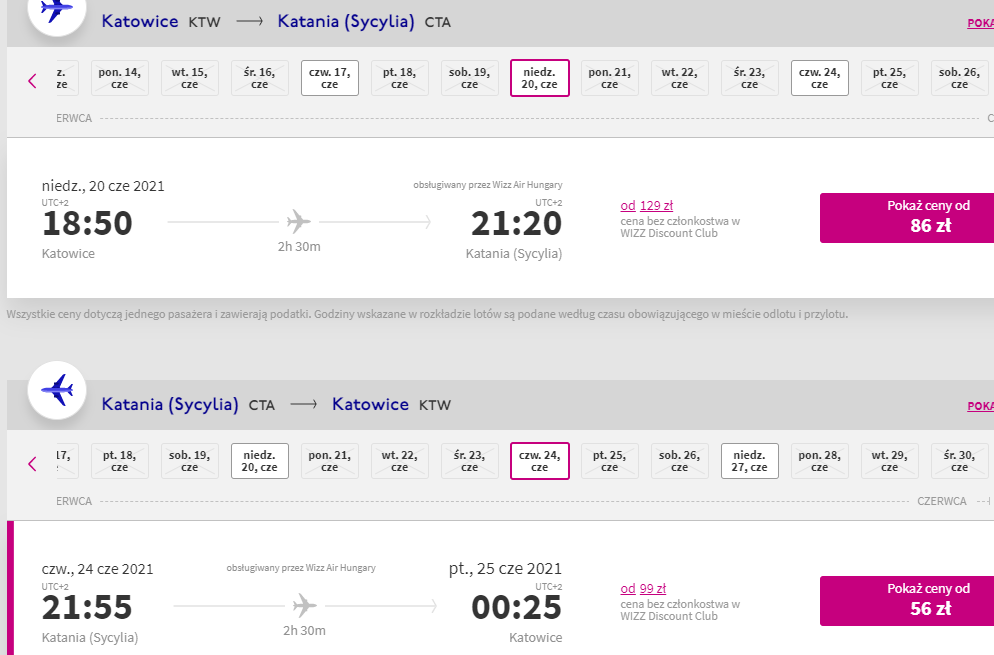
Task: Go to previous return dates using left chevron
Action: tap(32, 464)
